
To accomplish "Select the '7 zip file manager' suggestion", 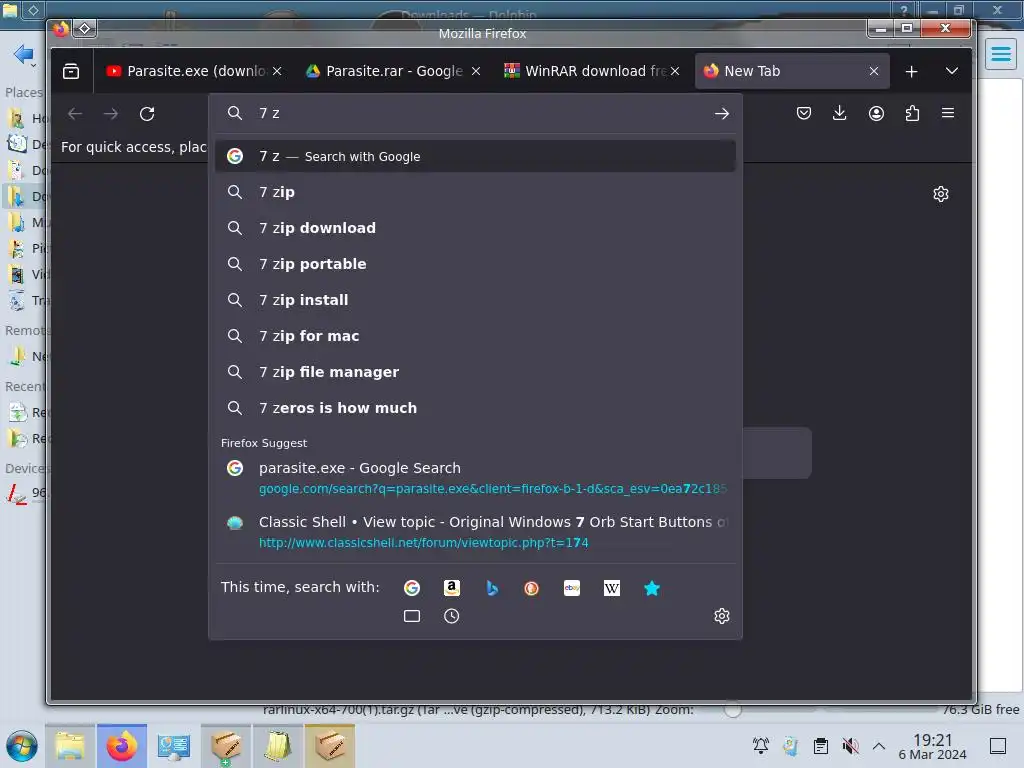I will coord(475,372).
